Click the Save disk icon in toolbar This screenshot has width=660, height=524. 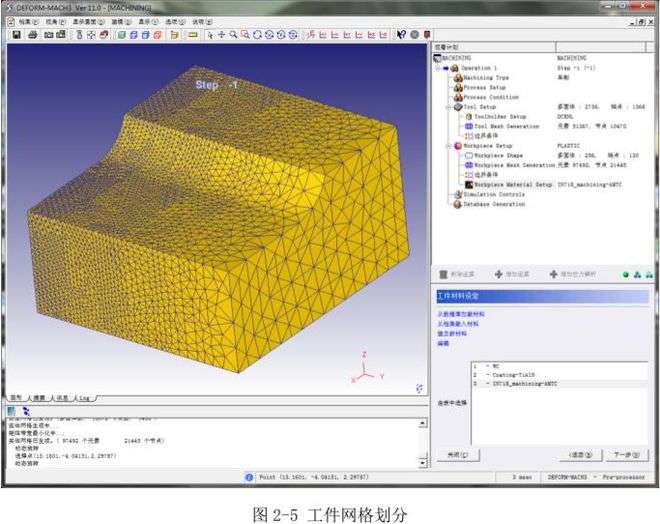[x=17, y=35]
